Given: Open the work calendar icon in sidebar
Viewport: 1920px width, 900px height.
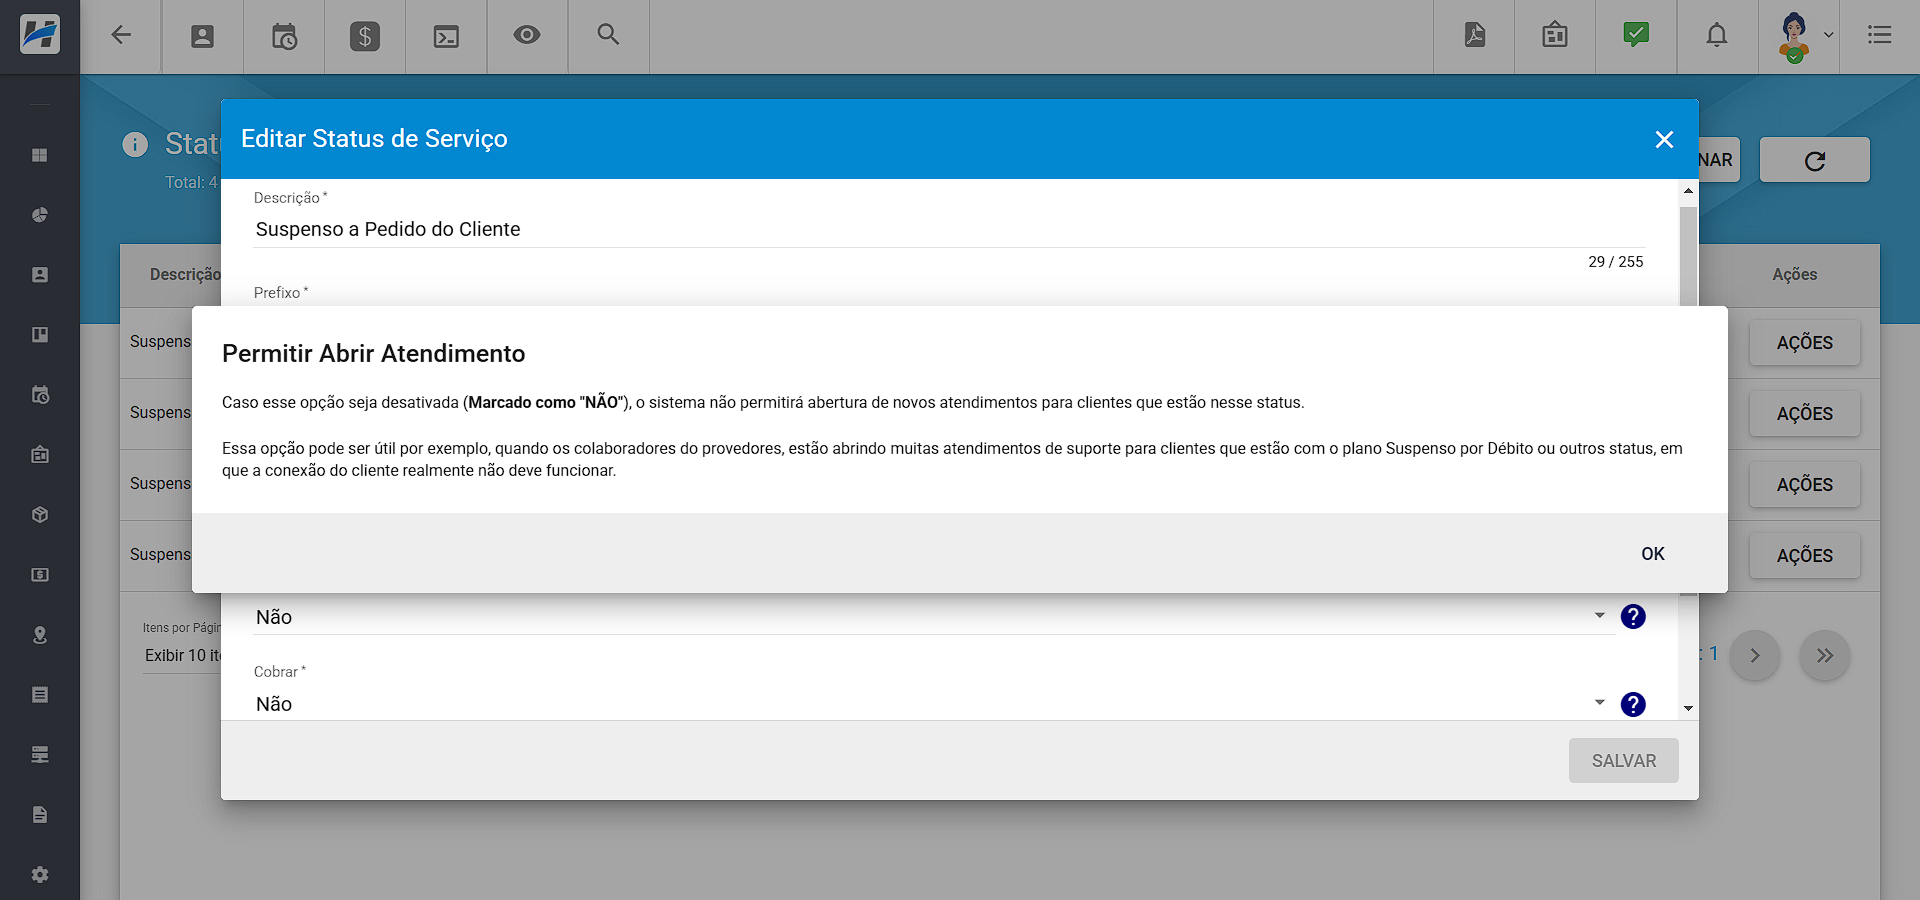Looking at the screenshot, I should click(40, 455).
